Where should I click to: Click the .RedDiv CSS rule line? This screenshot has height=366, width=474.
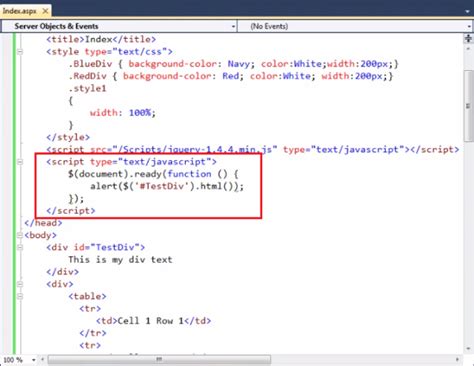click(x=231, y=76)
